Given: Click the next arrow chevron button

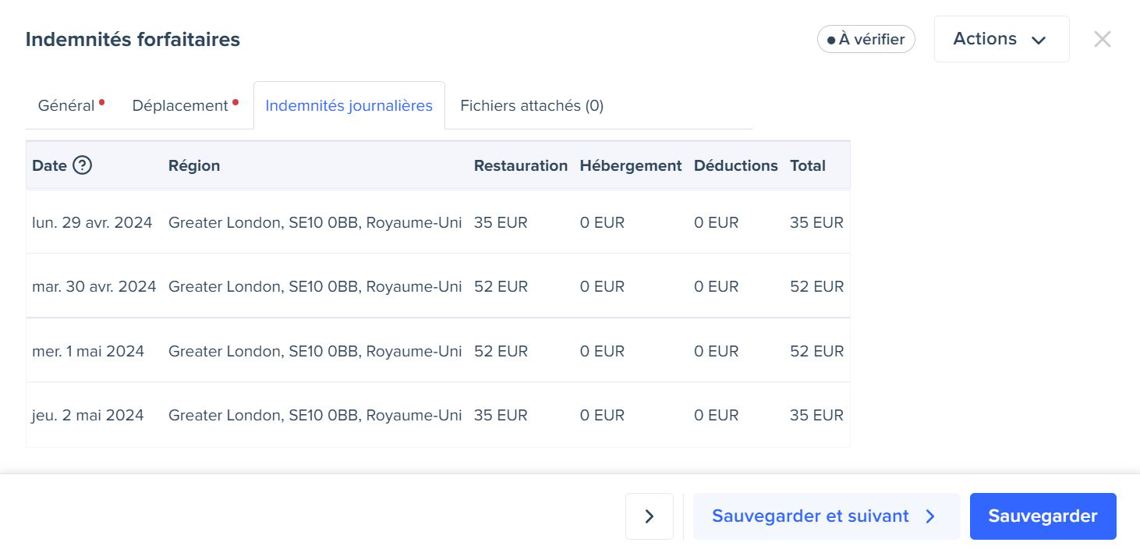Looking at the screenshot, I should click(649, 516).
